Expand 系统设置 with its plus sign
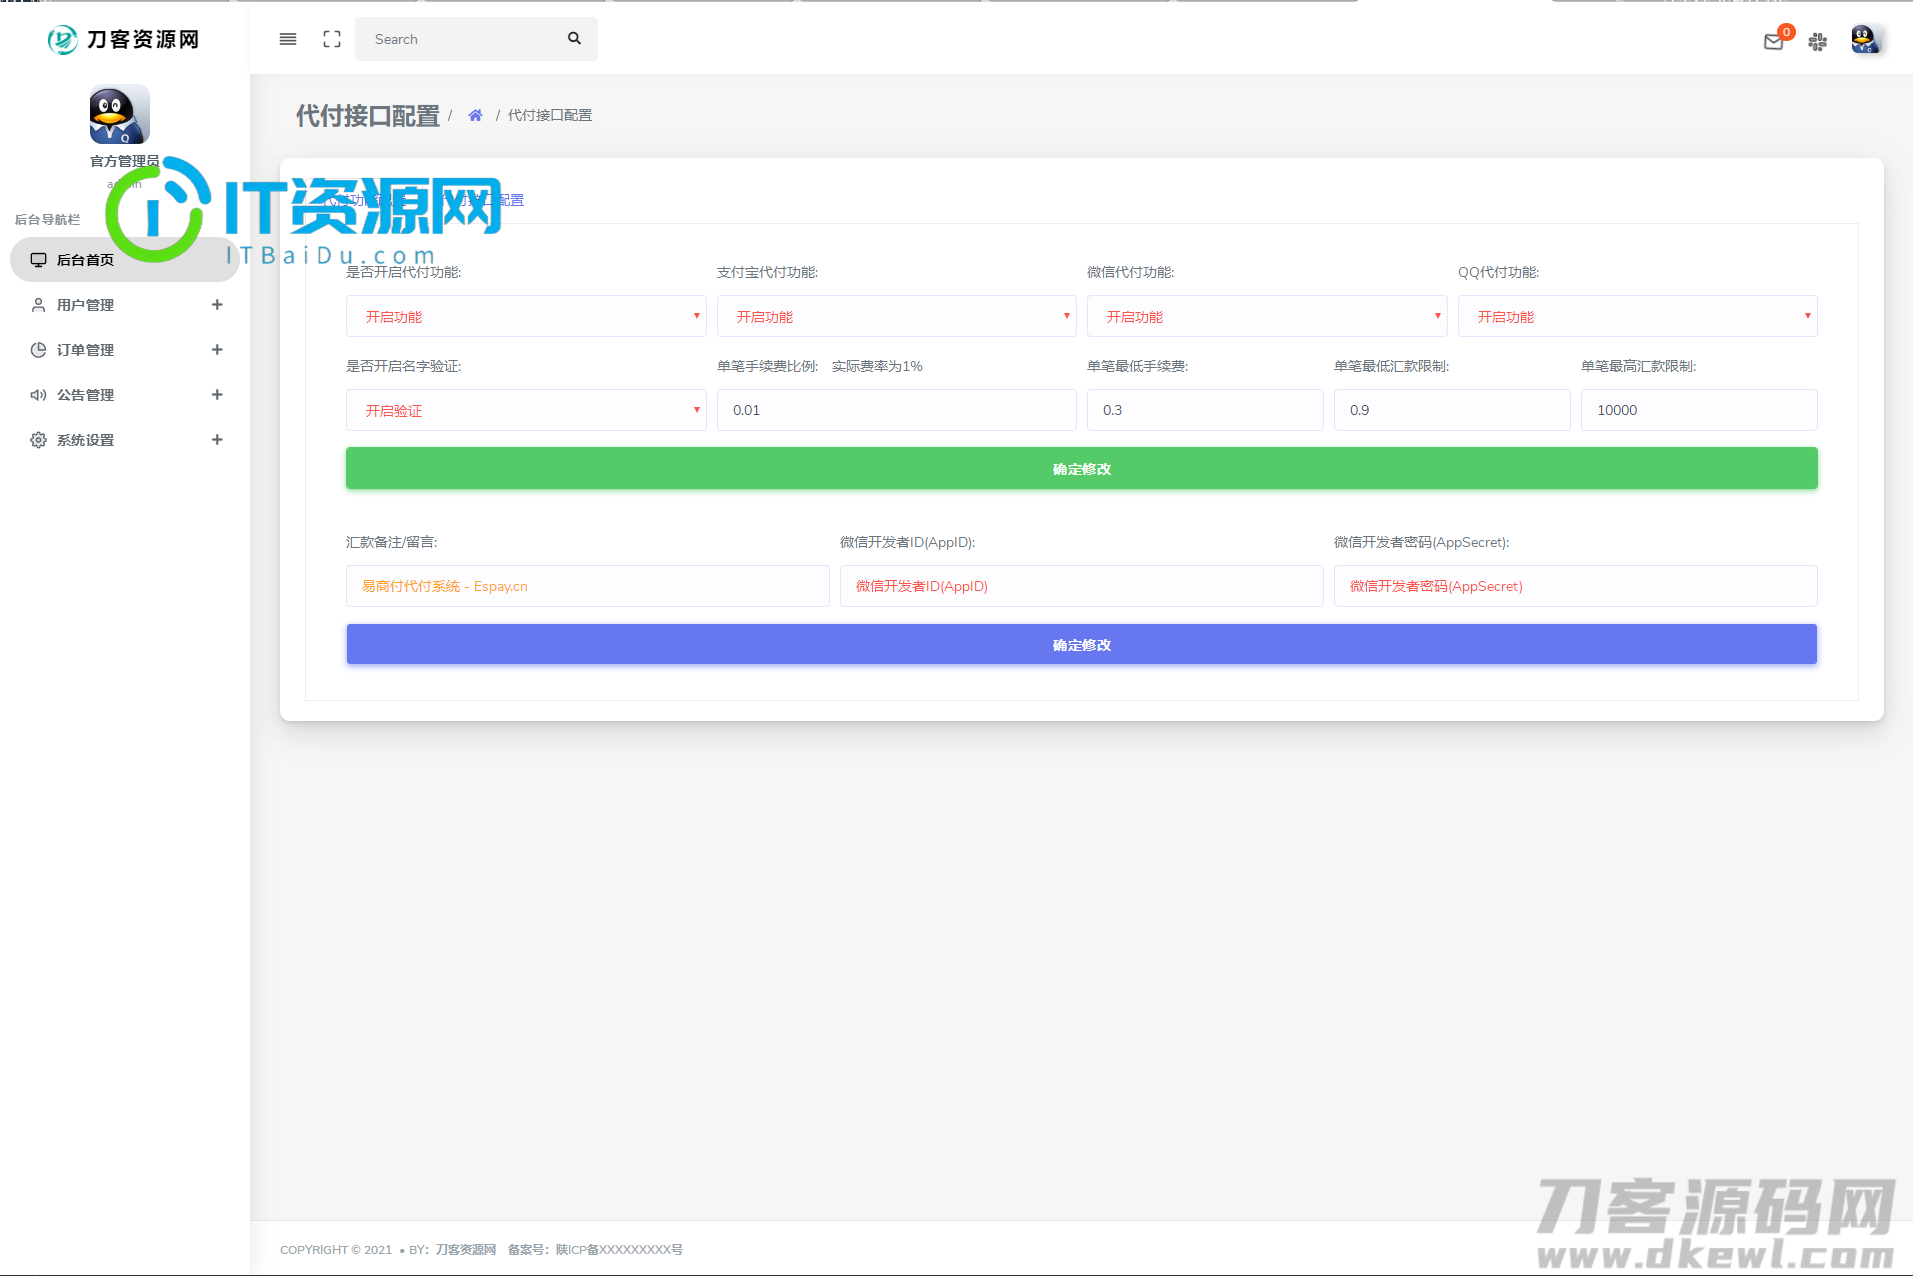The image size is (1913, 1276). (x=217, y=439)
